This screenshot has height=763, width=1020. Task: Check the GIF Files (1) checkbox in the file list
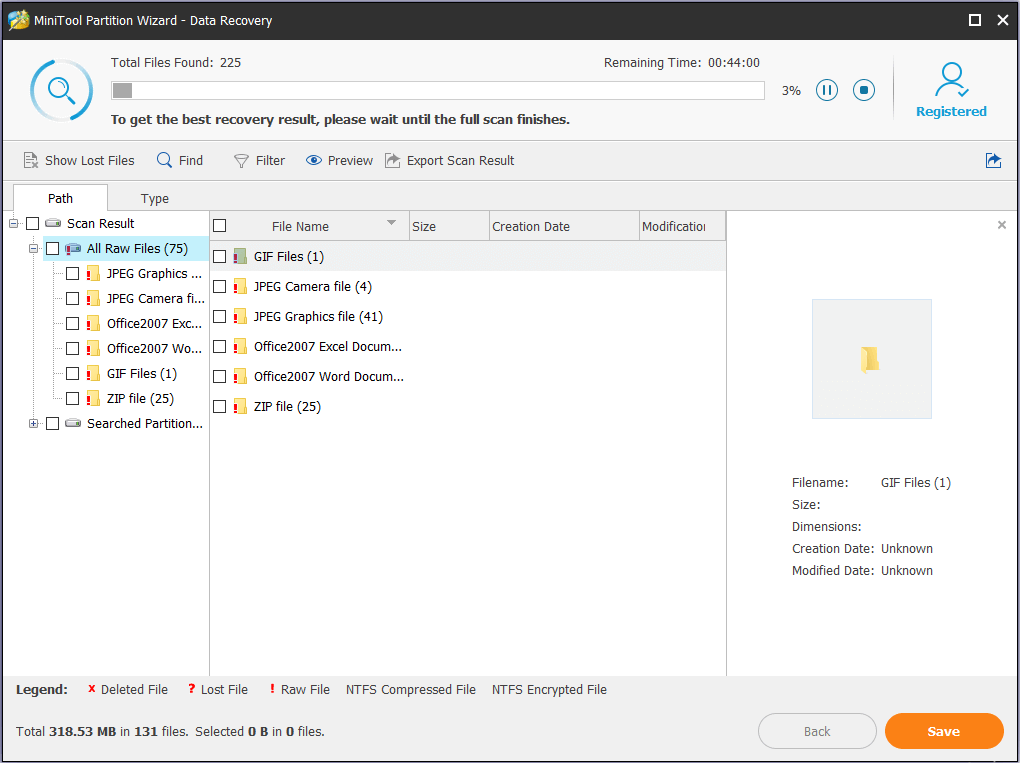click(x=220, y=256)
